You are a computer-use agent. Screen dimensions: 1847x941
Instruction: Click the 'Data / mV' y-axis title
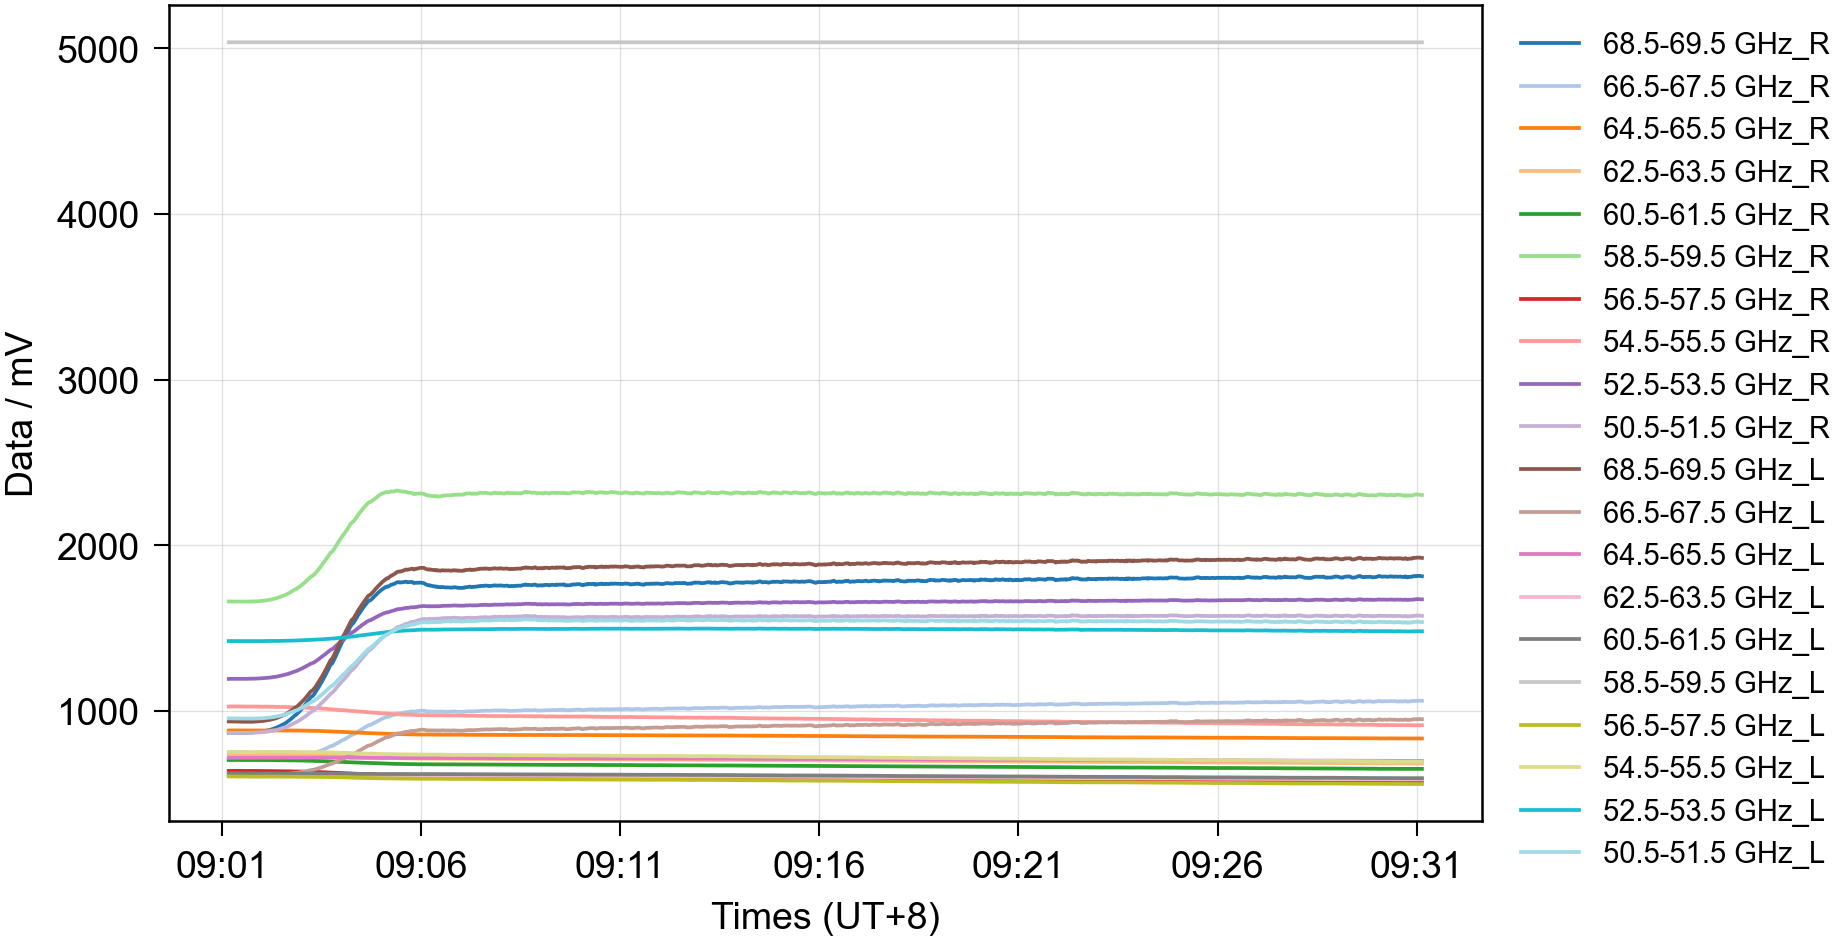(20, 414)
